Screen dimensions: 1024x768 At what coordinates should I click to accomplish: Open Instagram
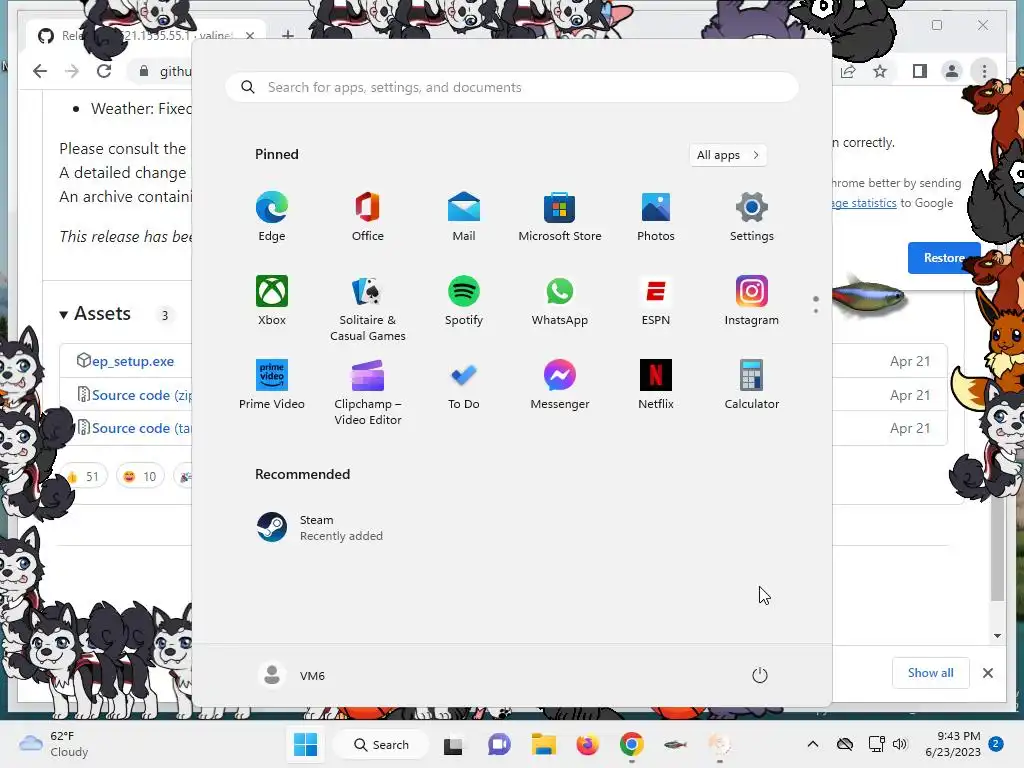click(752, 300)
